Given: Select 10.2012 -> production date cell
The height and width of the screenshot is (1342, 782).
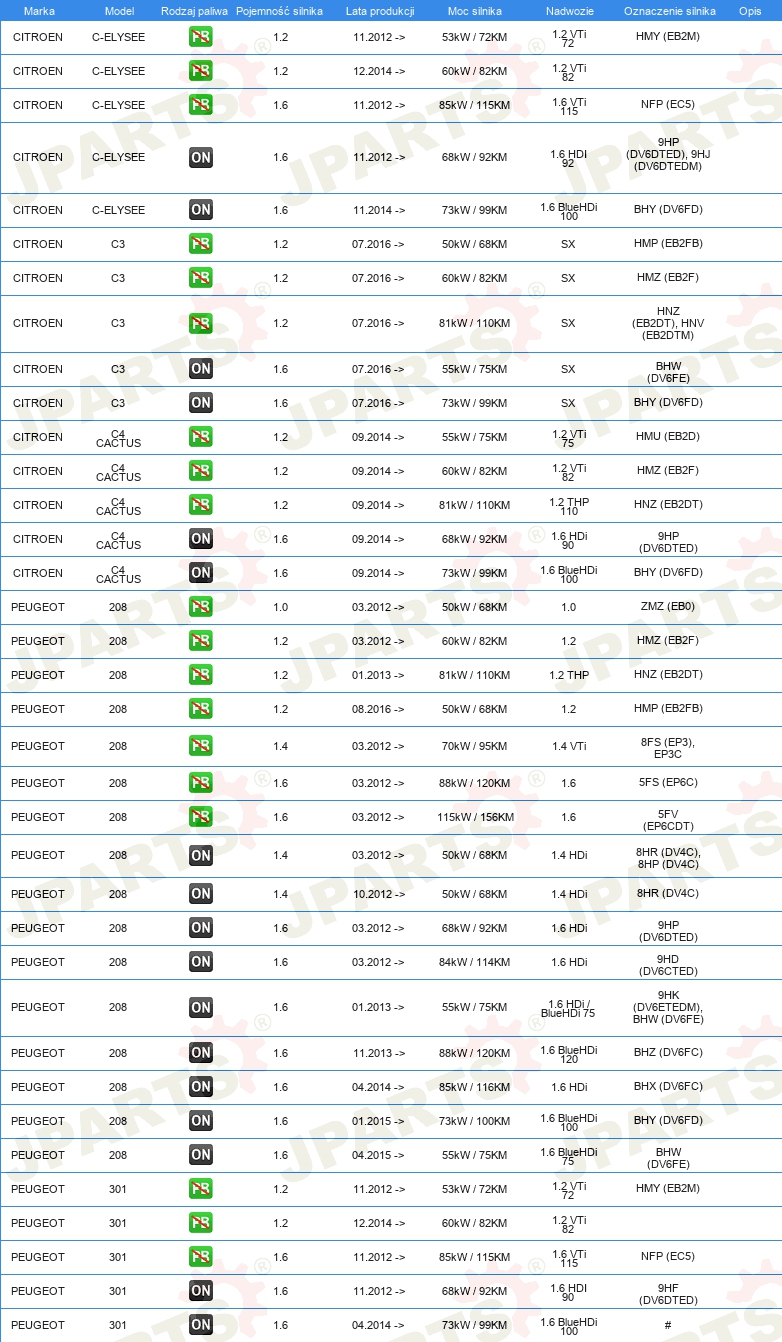Looking at the screenshot, I should click(x=379, y=894).
